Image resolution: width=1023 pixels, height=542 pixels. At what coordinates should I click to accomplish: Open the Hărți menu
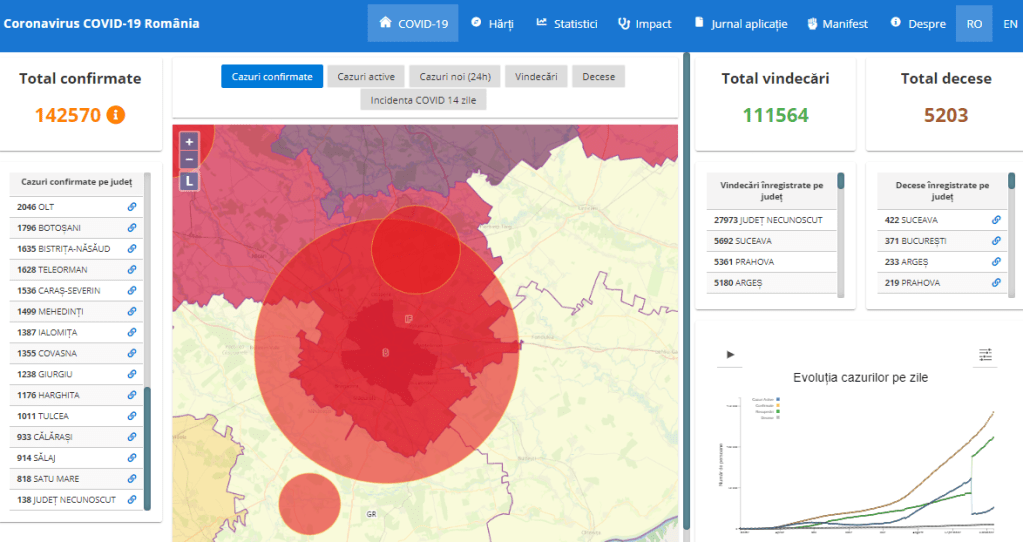pyautogui.click(x=492, y=23)
